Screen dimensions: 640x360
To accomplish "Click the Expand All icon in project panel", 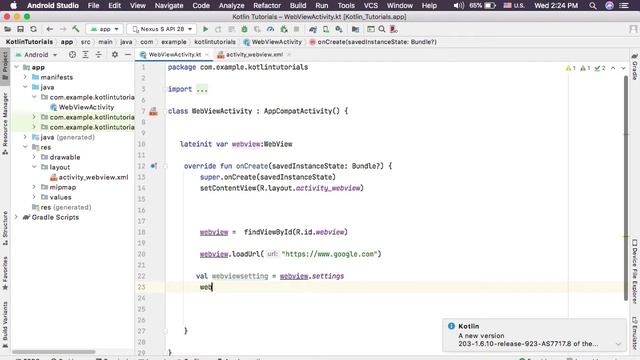I will pos(85,54).
